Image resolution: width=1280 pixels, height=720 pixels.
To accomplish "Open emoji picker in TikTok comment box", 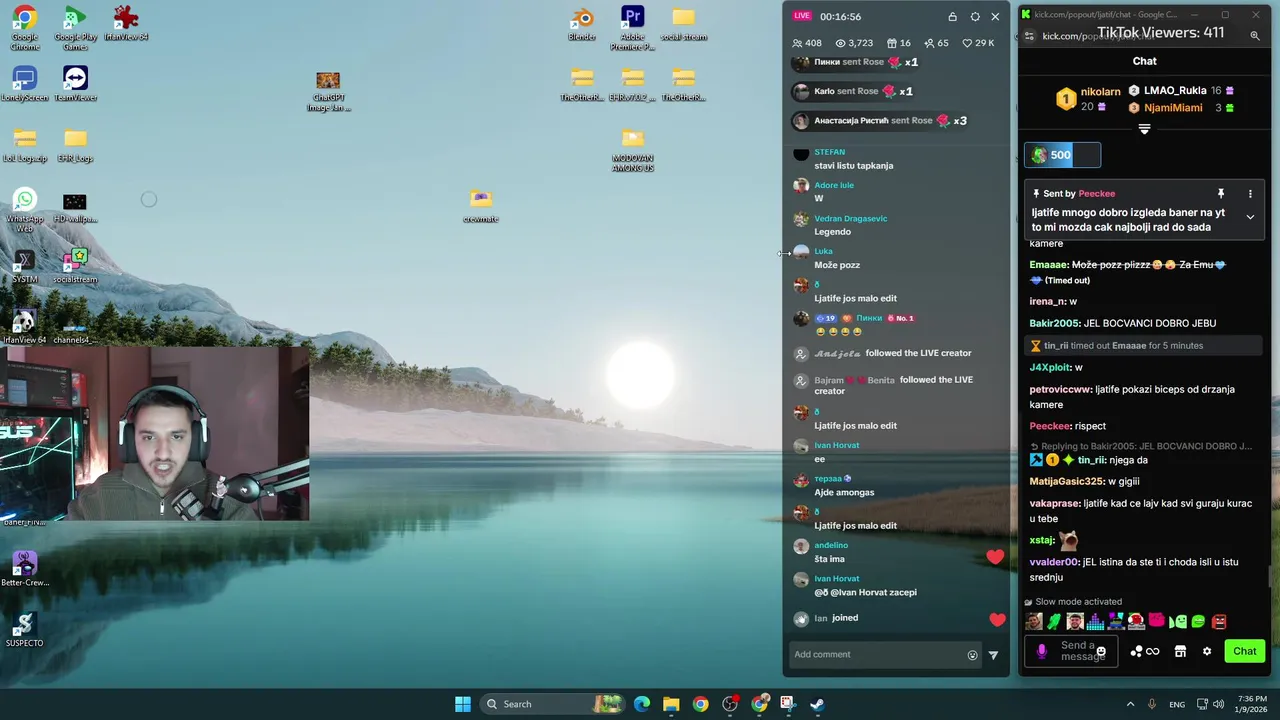I will pos(972,655).
